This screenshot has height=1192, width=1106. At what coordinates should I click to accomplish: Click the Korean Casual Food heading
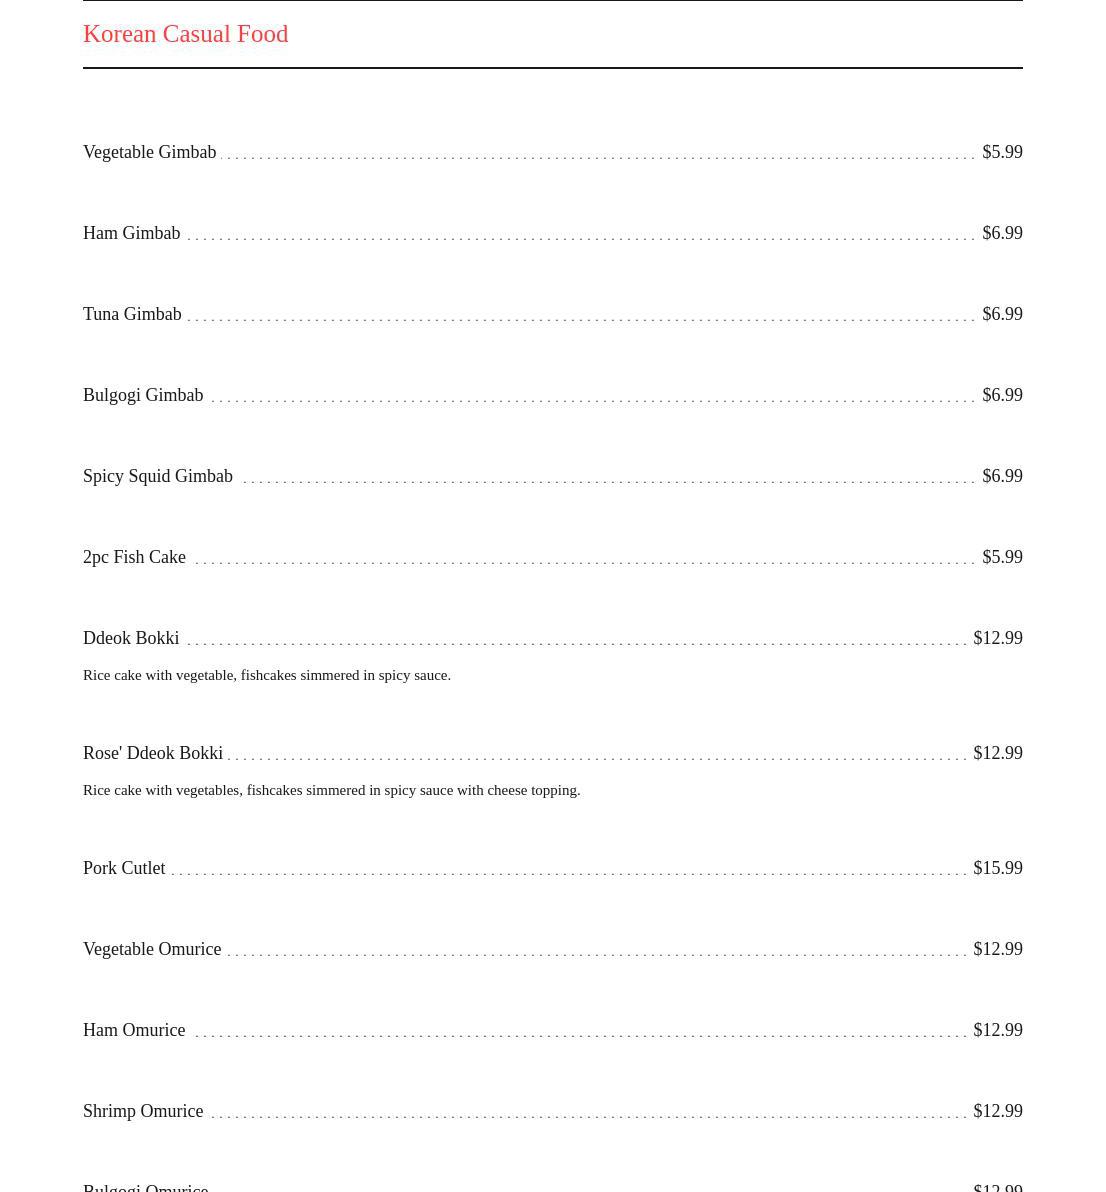[x=185, y=34]
